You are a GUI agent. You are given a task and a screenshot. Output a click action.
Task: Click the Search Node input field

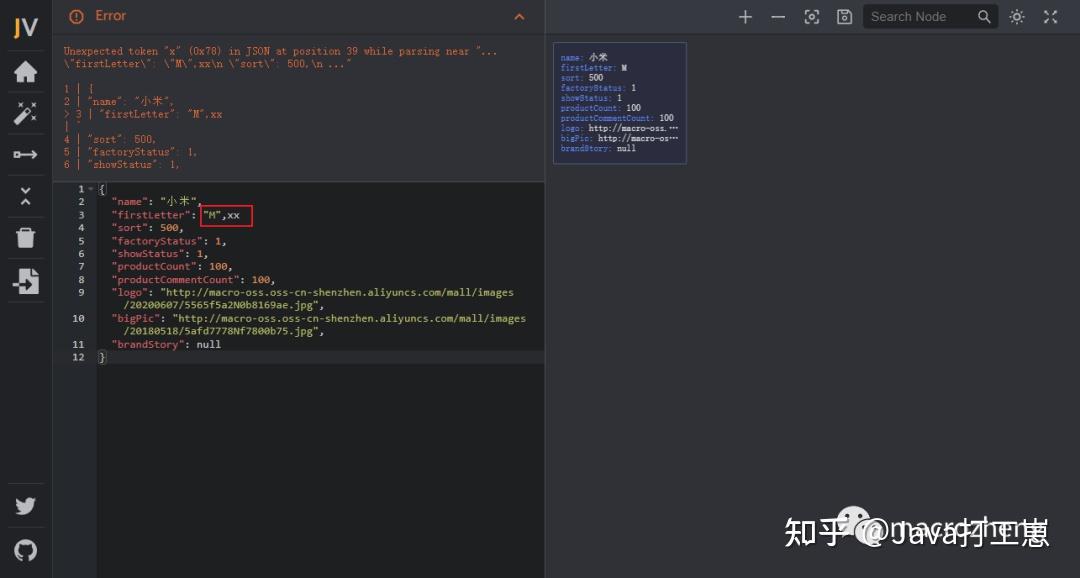tap(925, 16)
